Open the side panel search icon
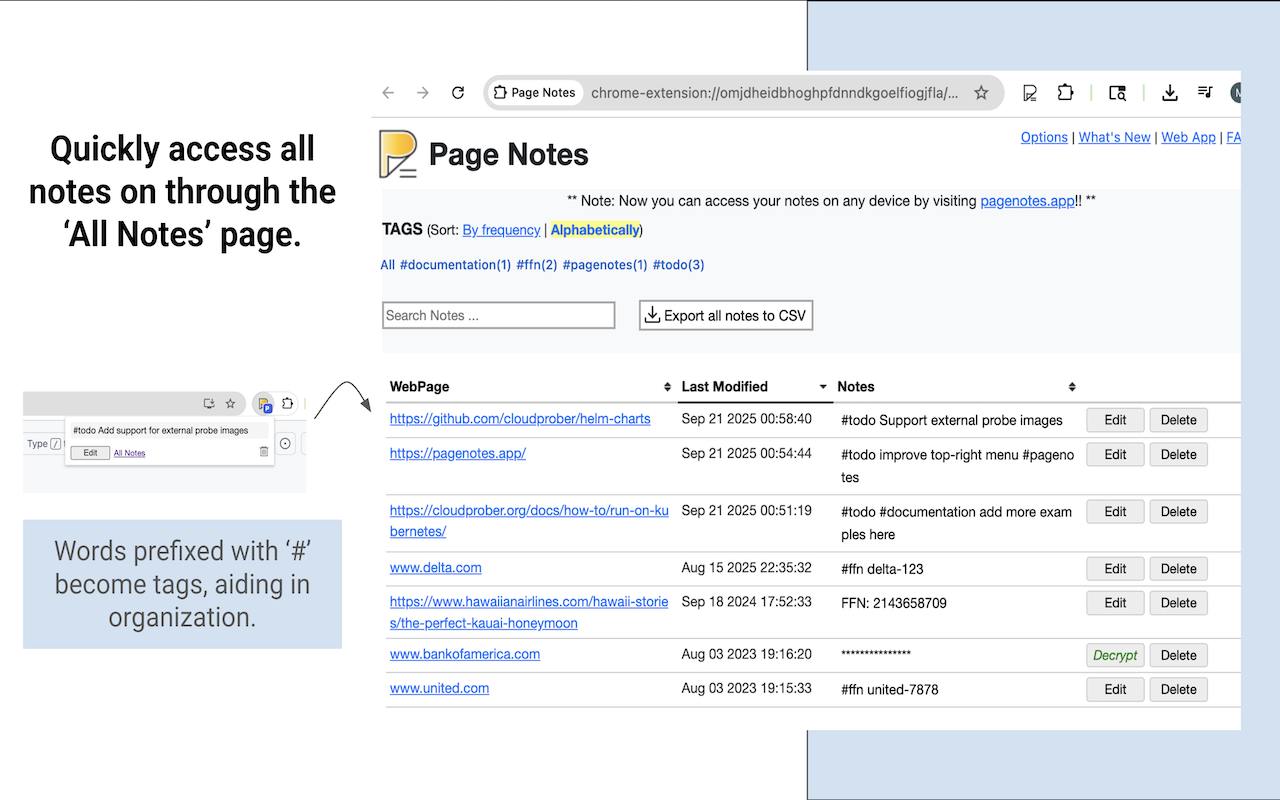 pos(1117,92)
